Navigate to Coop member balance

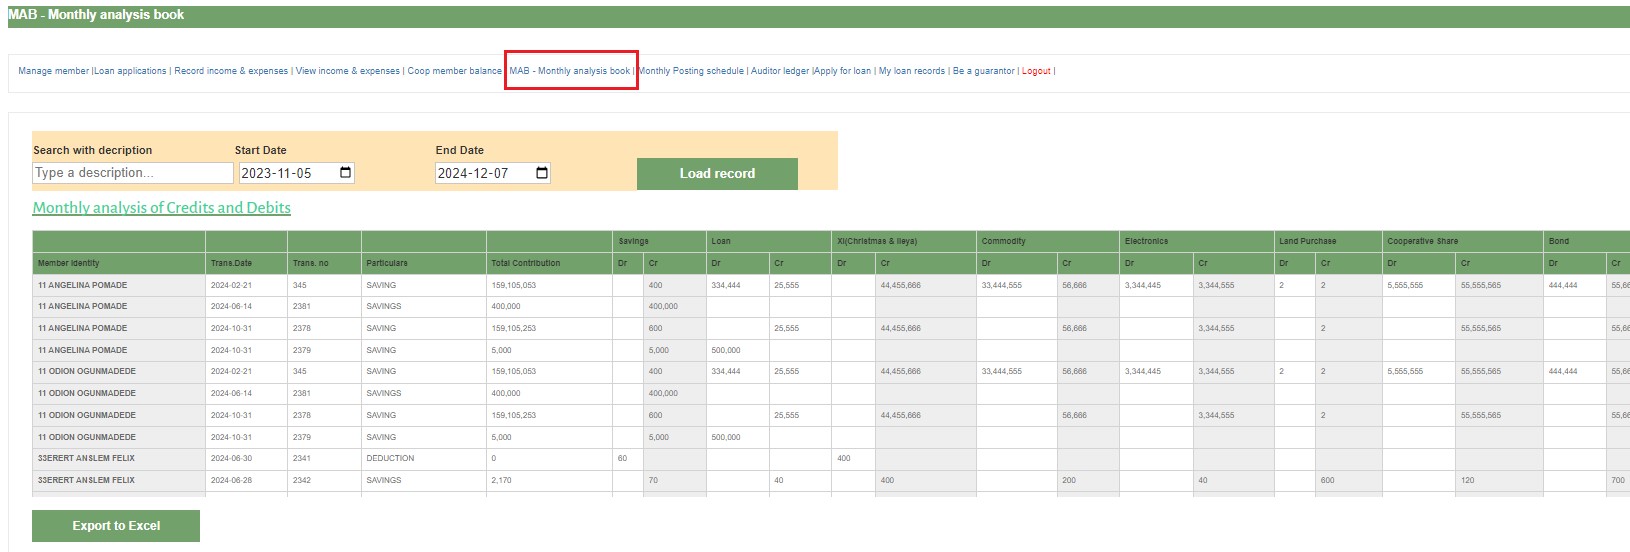[x=454, y=71]
